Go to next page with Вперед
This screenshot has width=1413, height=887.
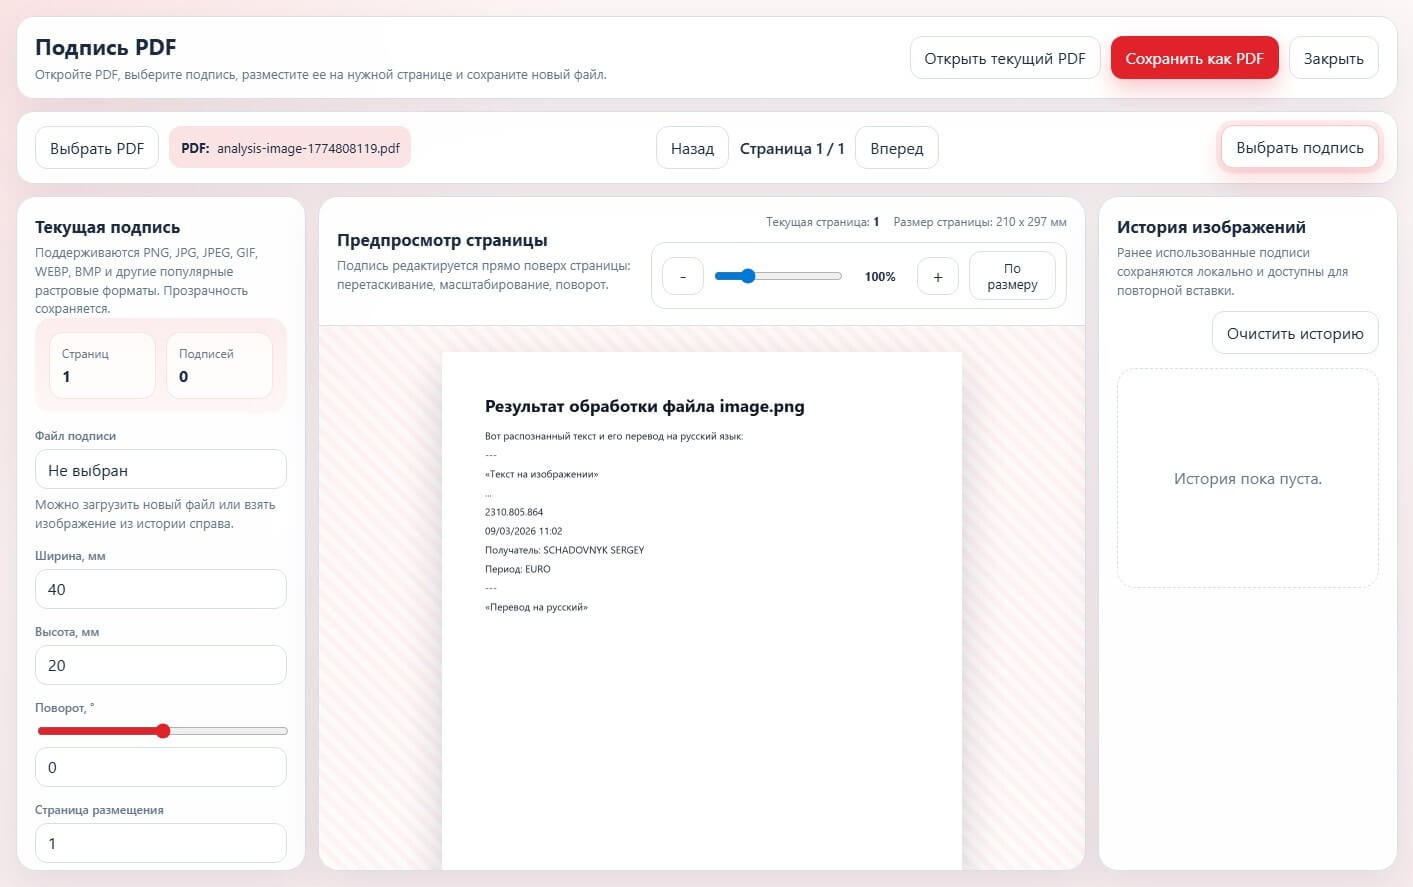[897, 148]
